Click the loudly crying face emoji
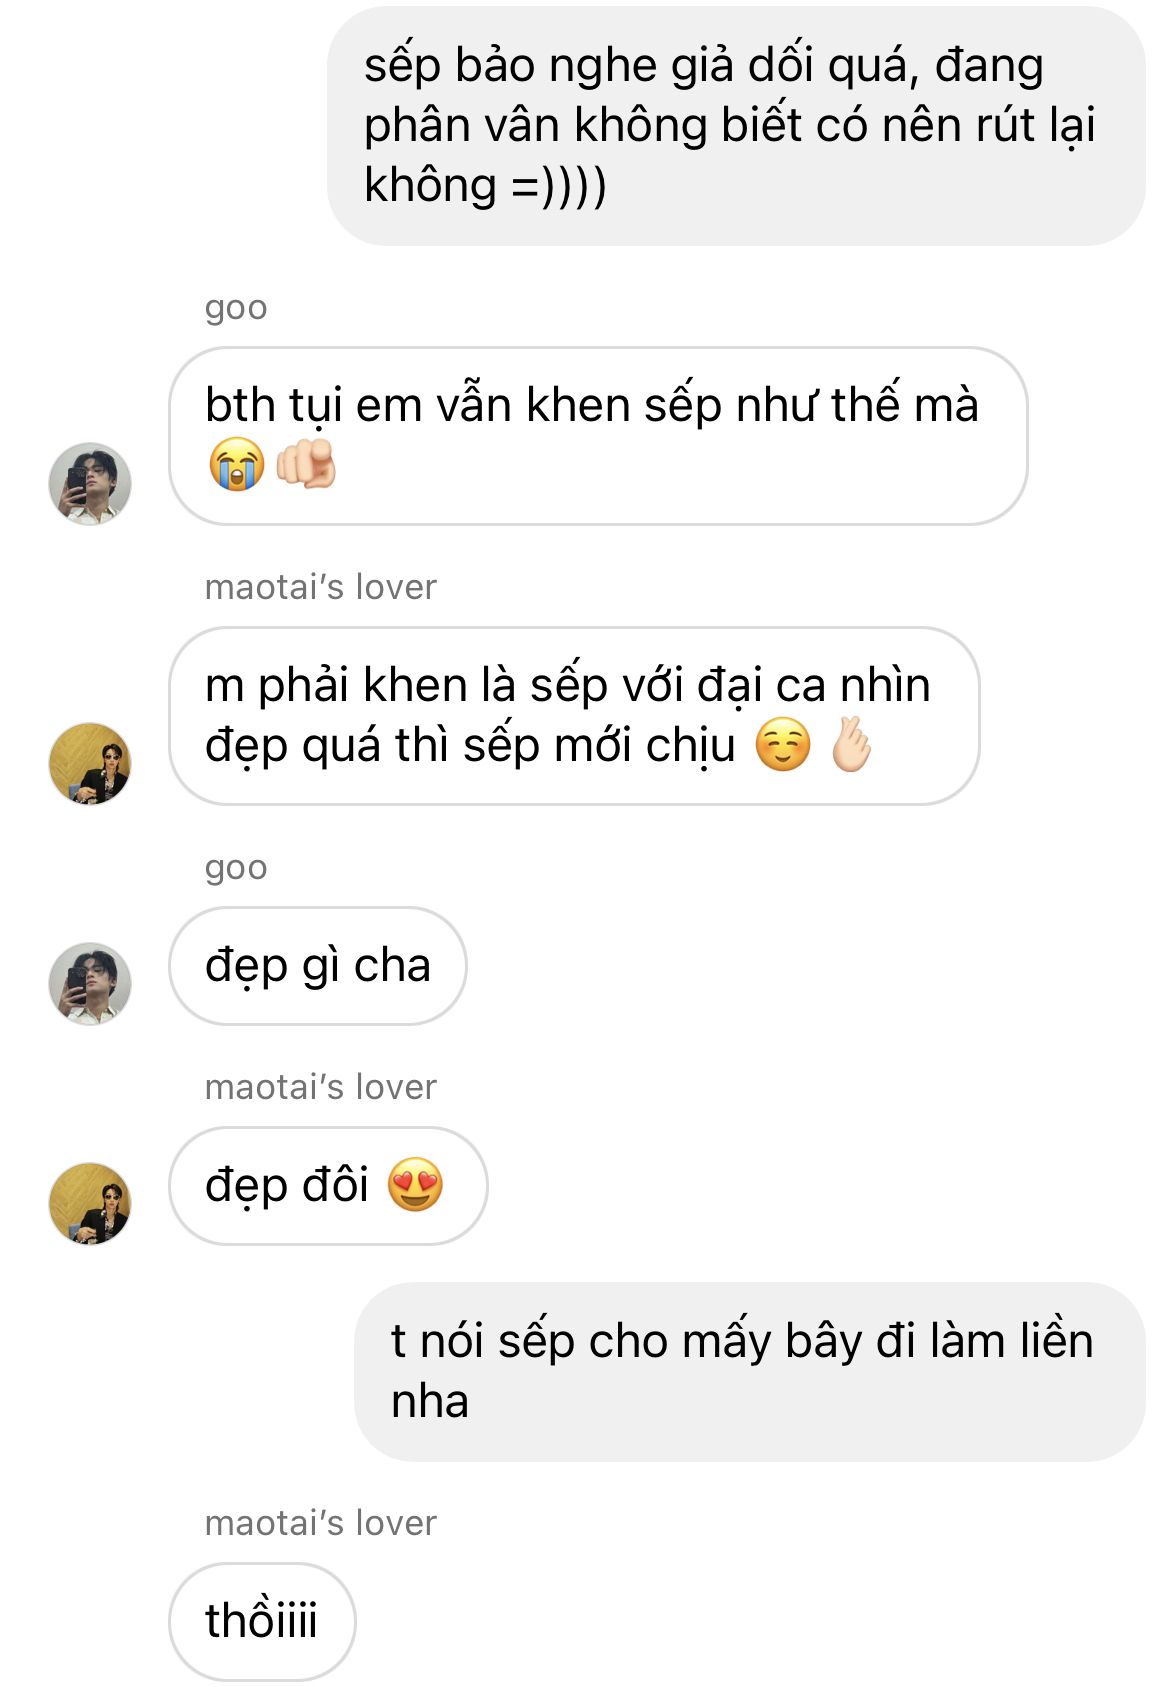The image size is (1170, 1687). tap(236, 465)
